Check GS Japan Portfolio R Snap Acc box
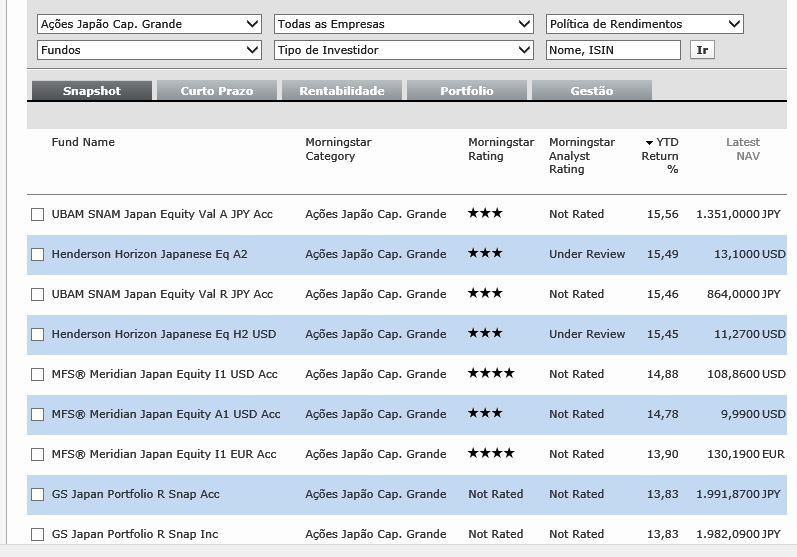Image resolution: width=797 pixels, height=557 pixels. click(x=37, y=494)
